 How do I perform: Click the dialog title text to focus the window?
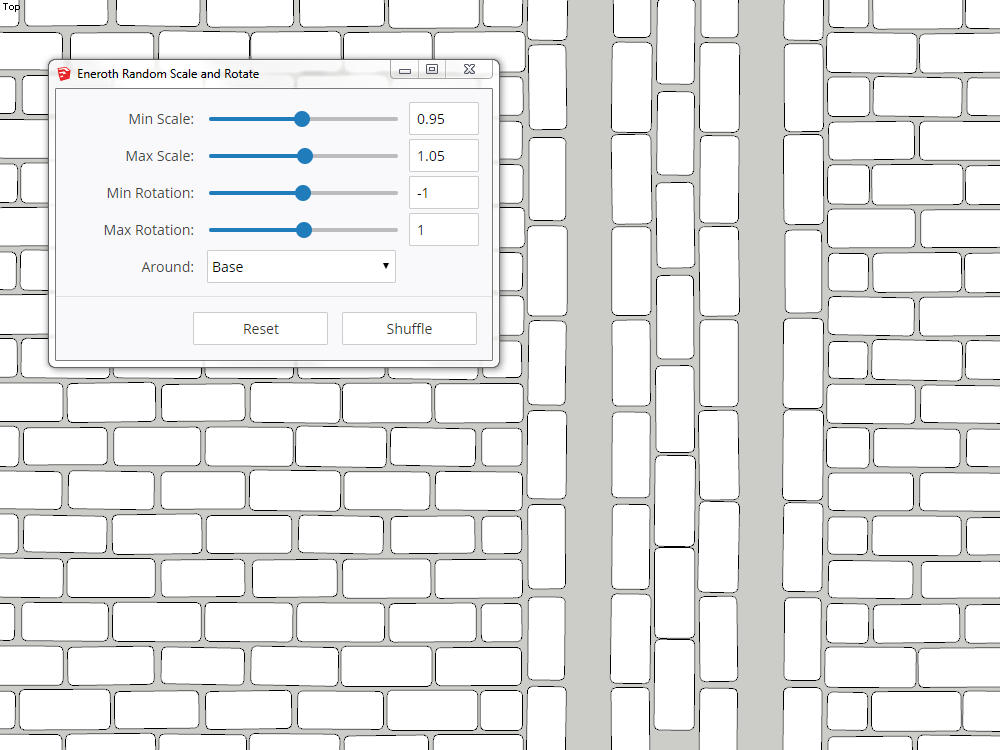click(x=168, y=73)
